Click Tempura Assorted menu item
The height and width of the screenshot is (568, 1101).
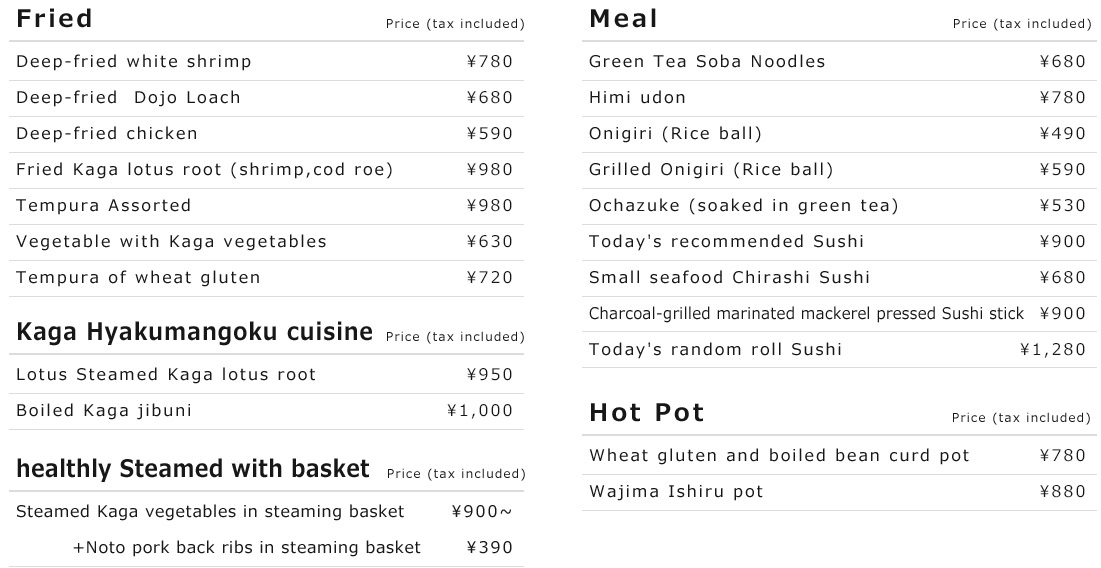(x=103, y=206)
